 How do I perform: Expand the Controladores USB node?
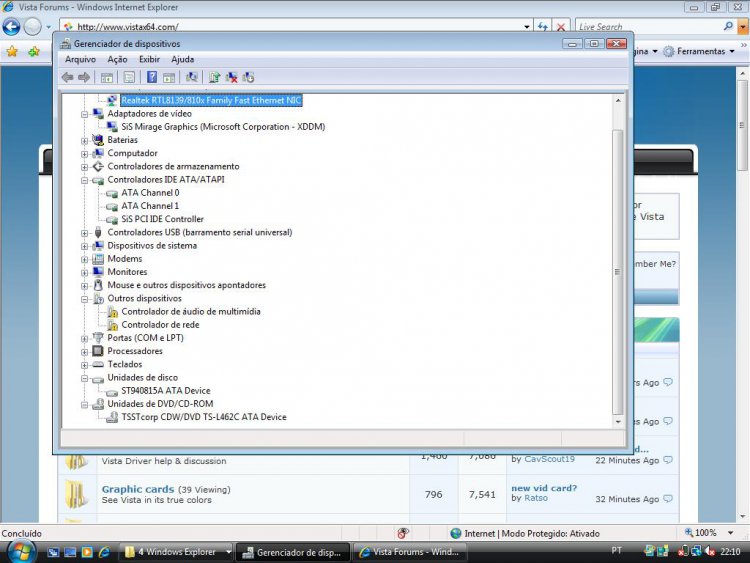tap(85, 233)
